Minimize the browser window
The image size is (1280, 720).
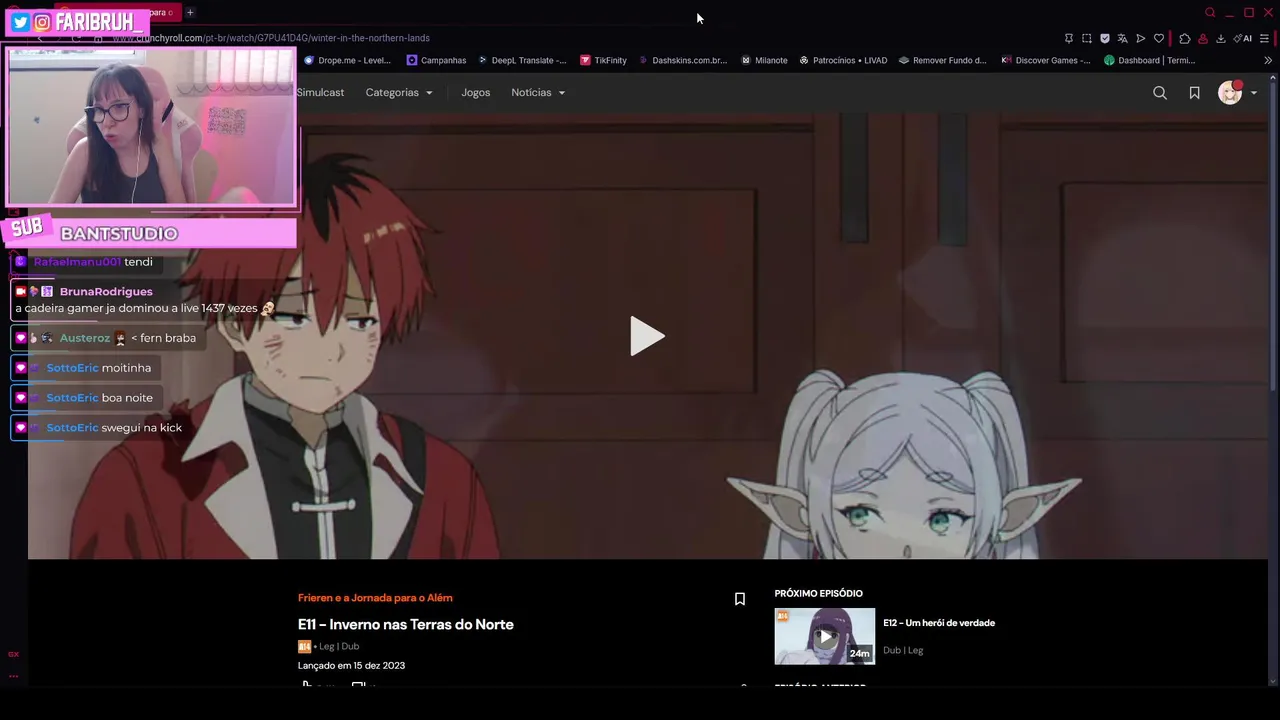pos(1230,13)
